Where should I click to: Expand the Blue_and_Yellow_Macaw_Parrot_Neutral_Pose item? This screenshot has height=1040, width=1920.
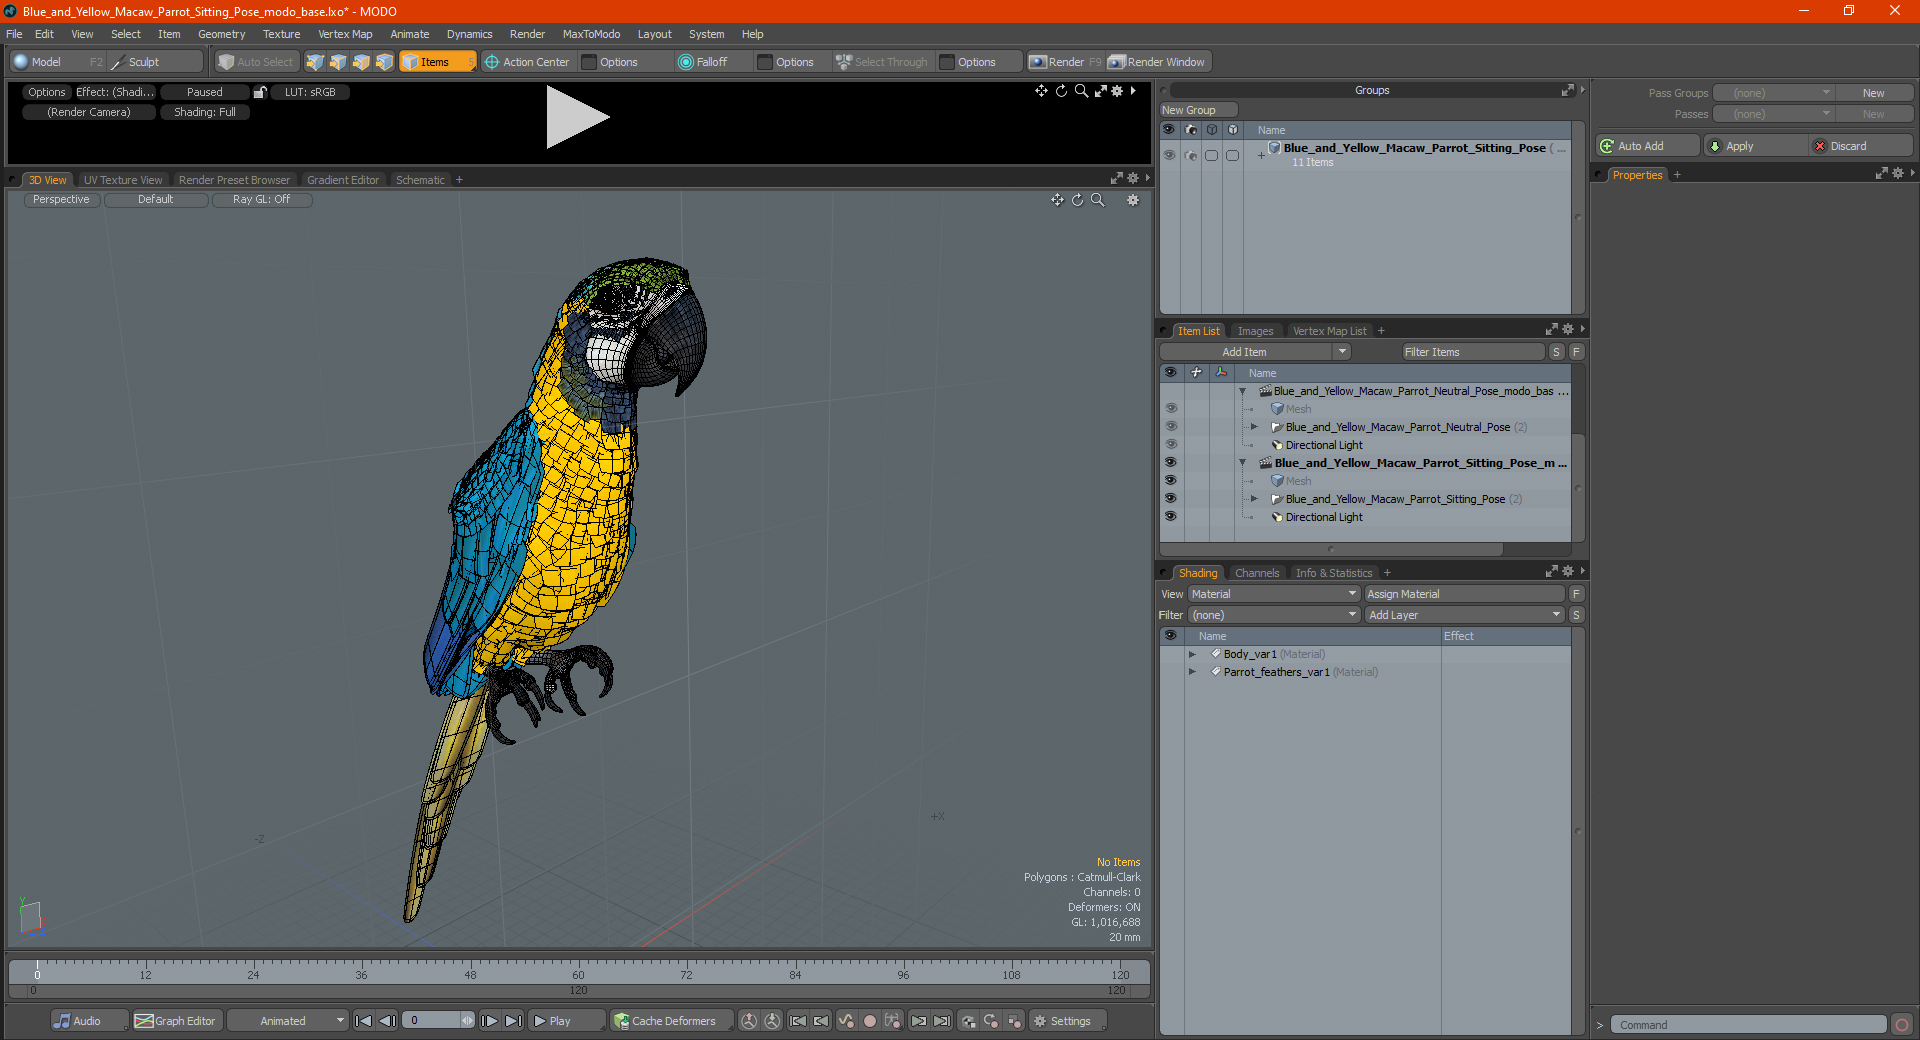(1254, 427)
